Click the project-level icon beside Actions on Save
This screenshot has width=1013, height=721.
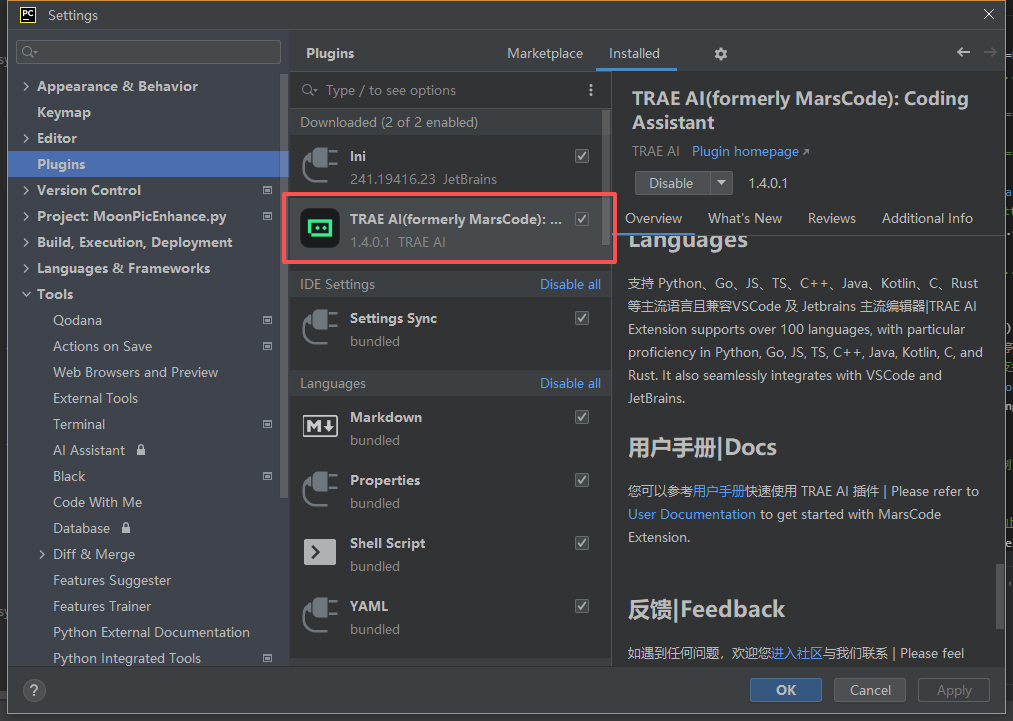coord(267,346)
